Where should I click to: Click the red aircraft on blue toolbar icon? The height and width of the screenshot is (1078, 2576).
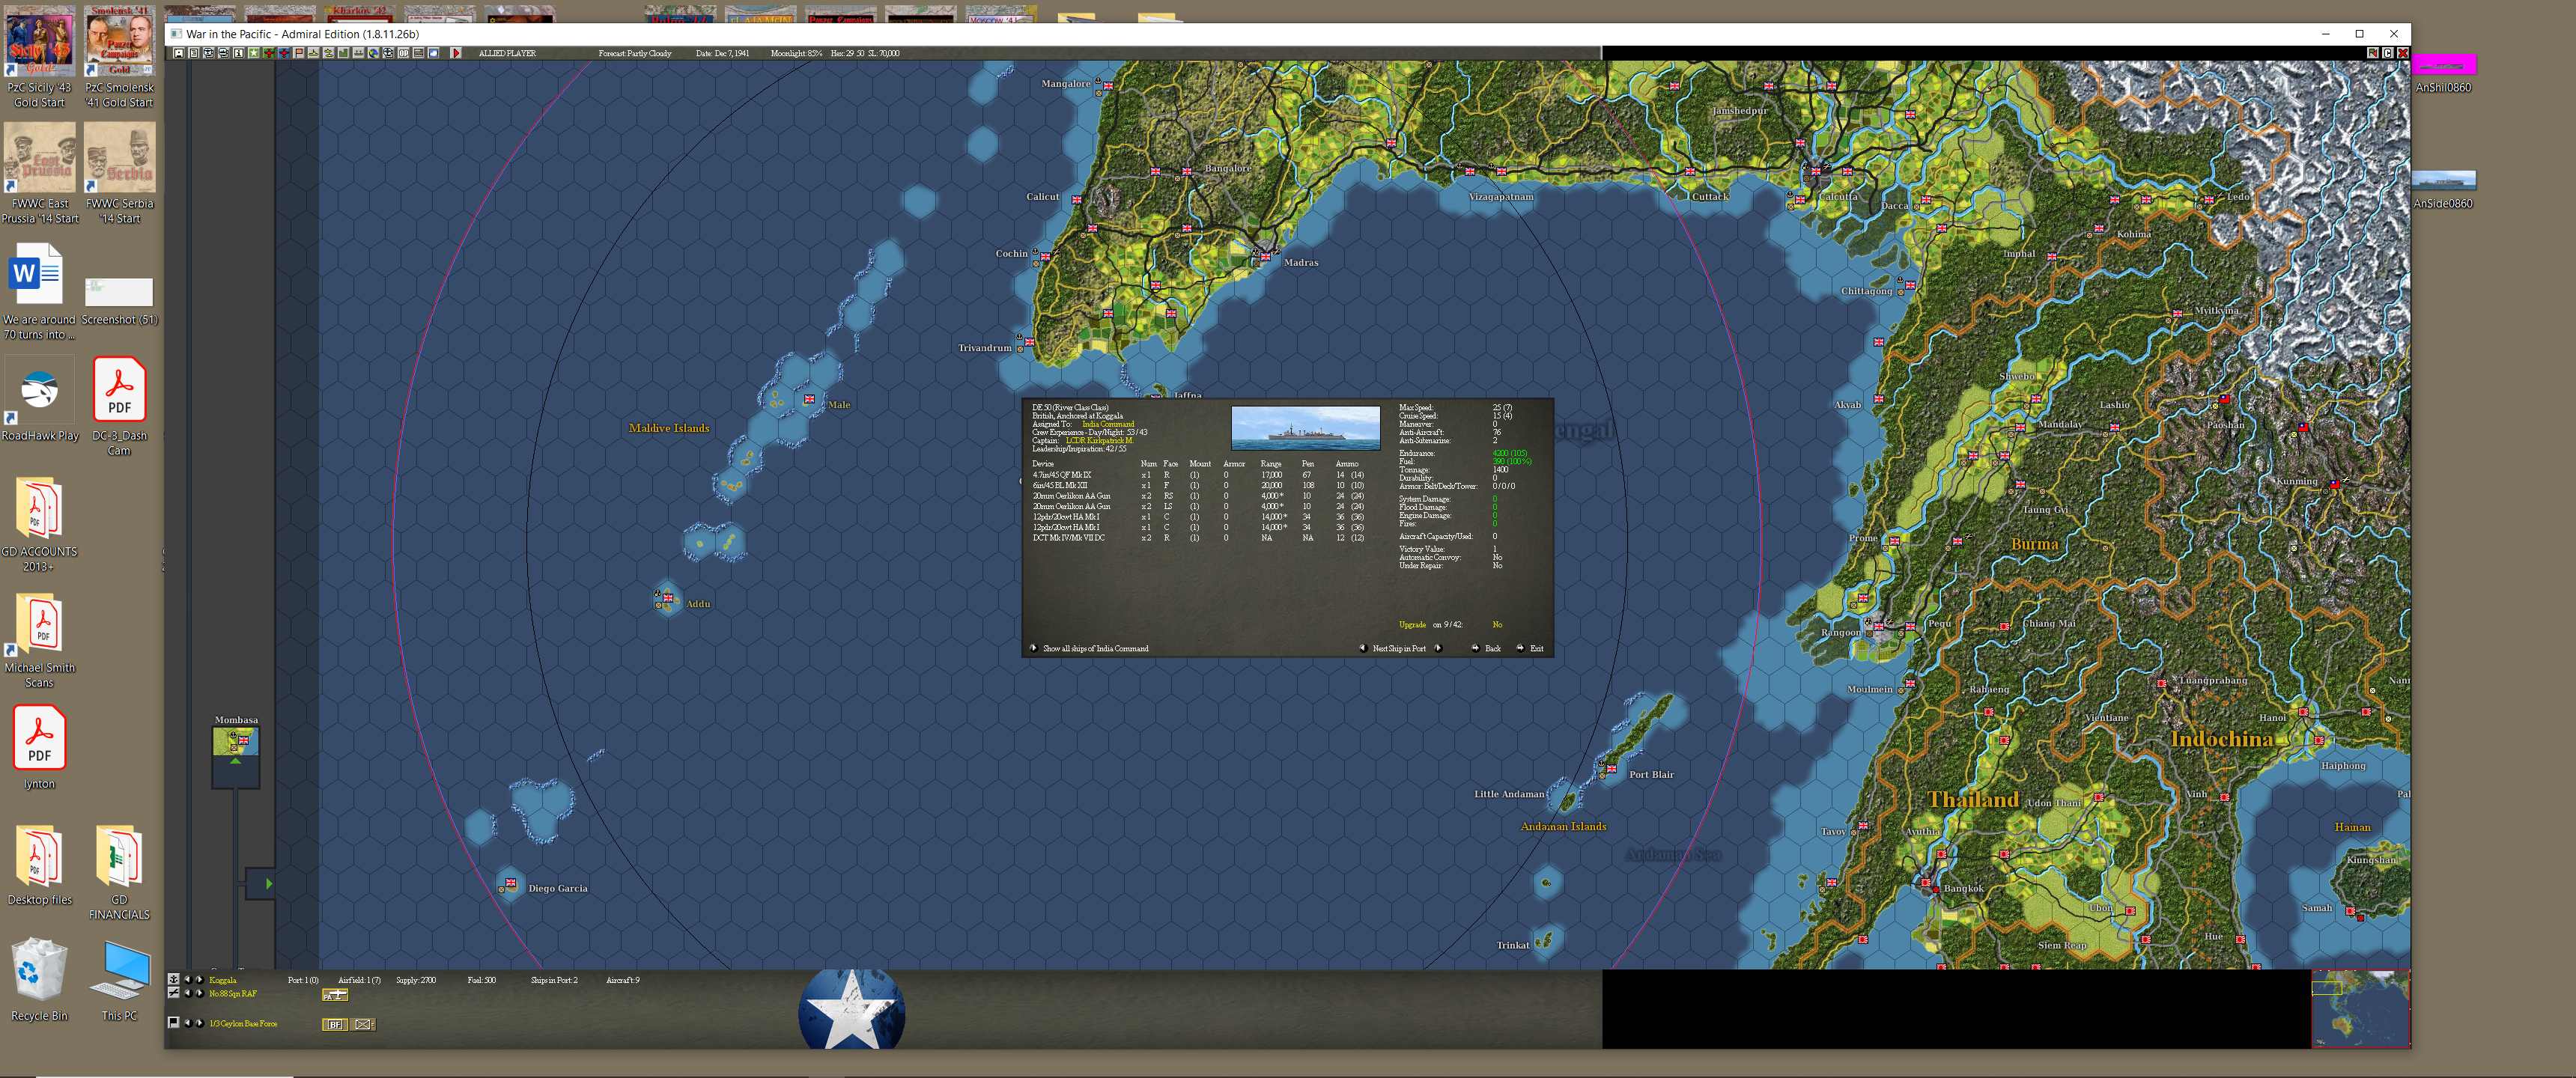tap(284, 53)
